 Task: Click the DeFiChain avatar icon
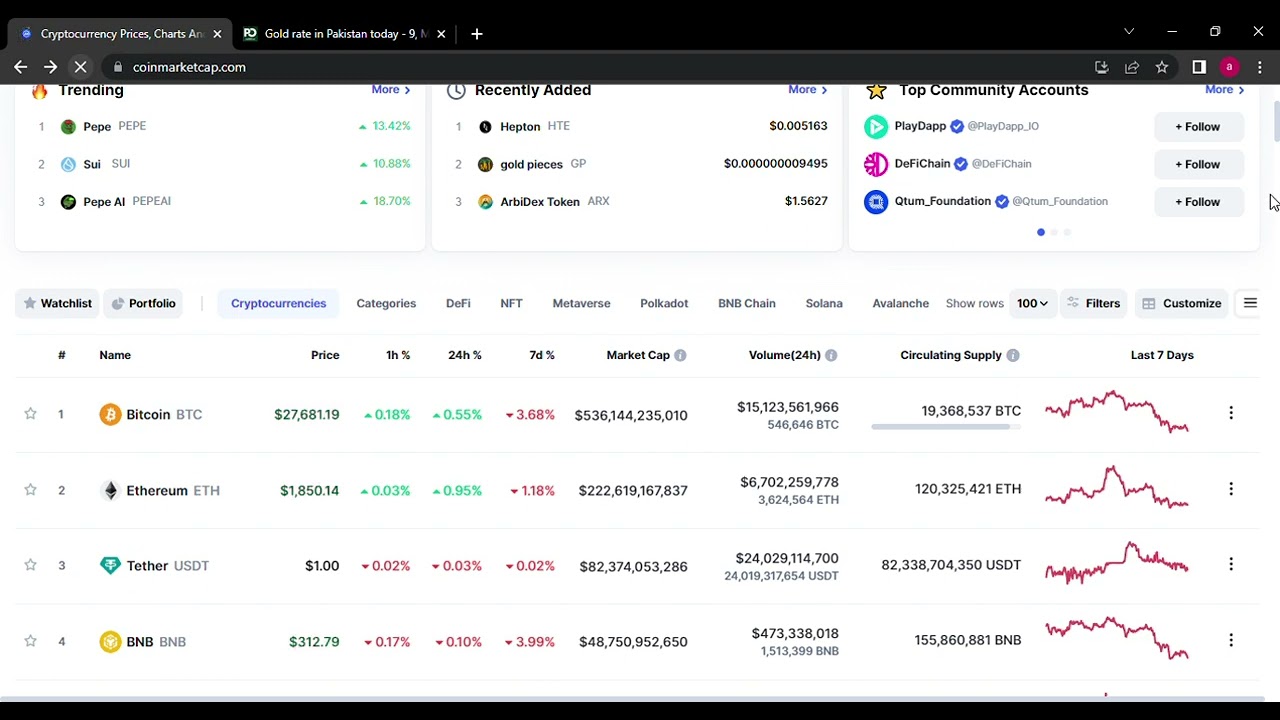point(876,164)
